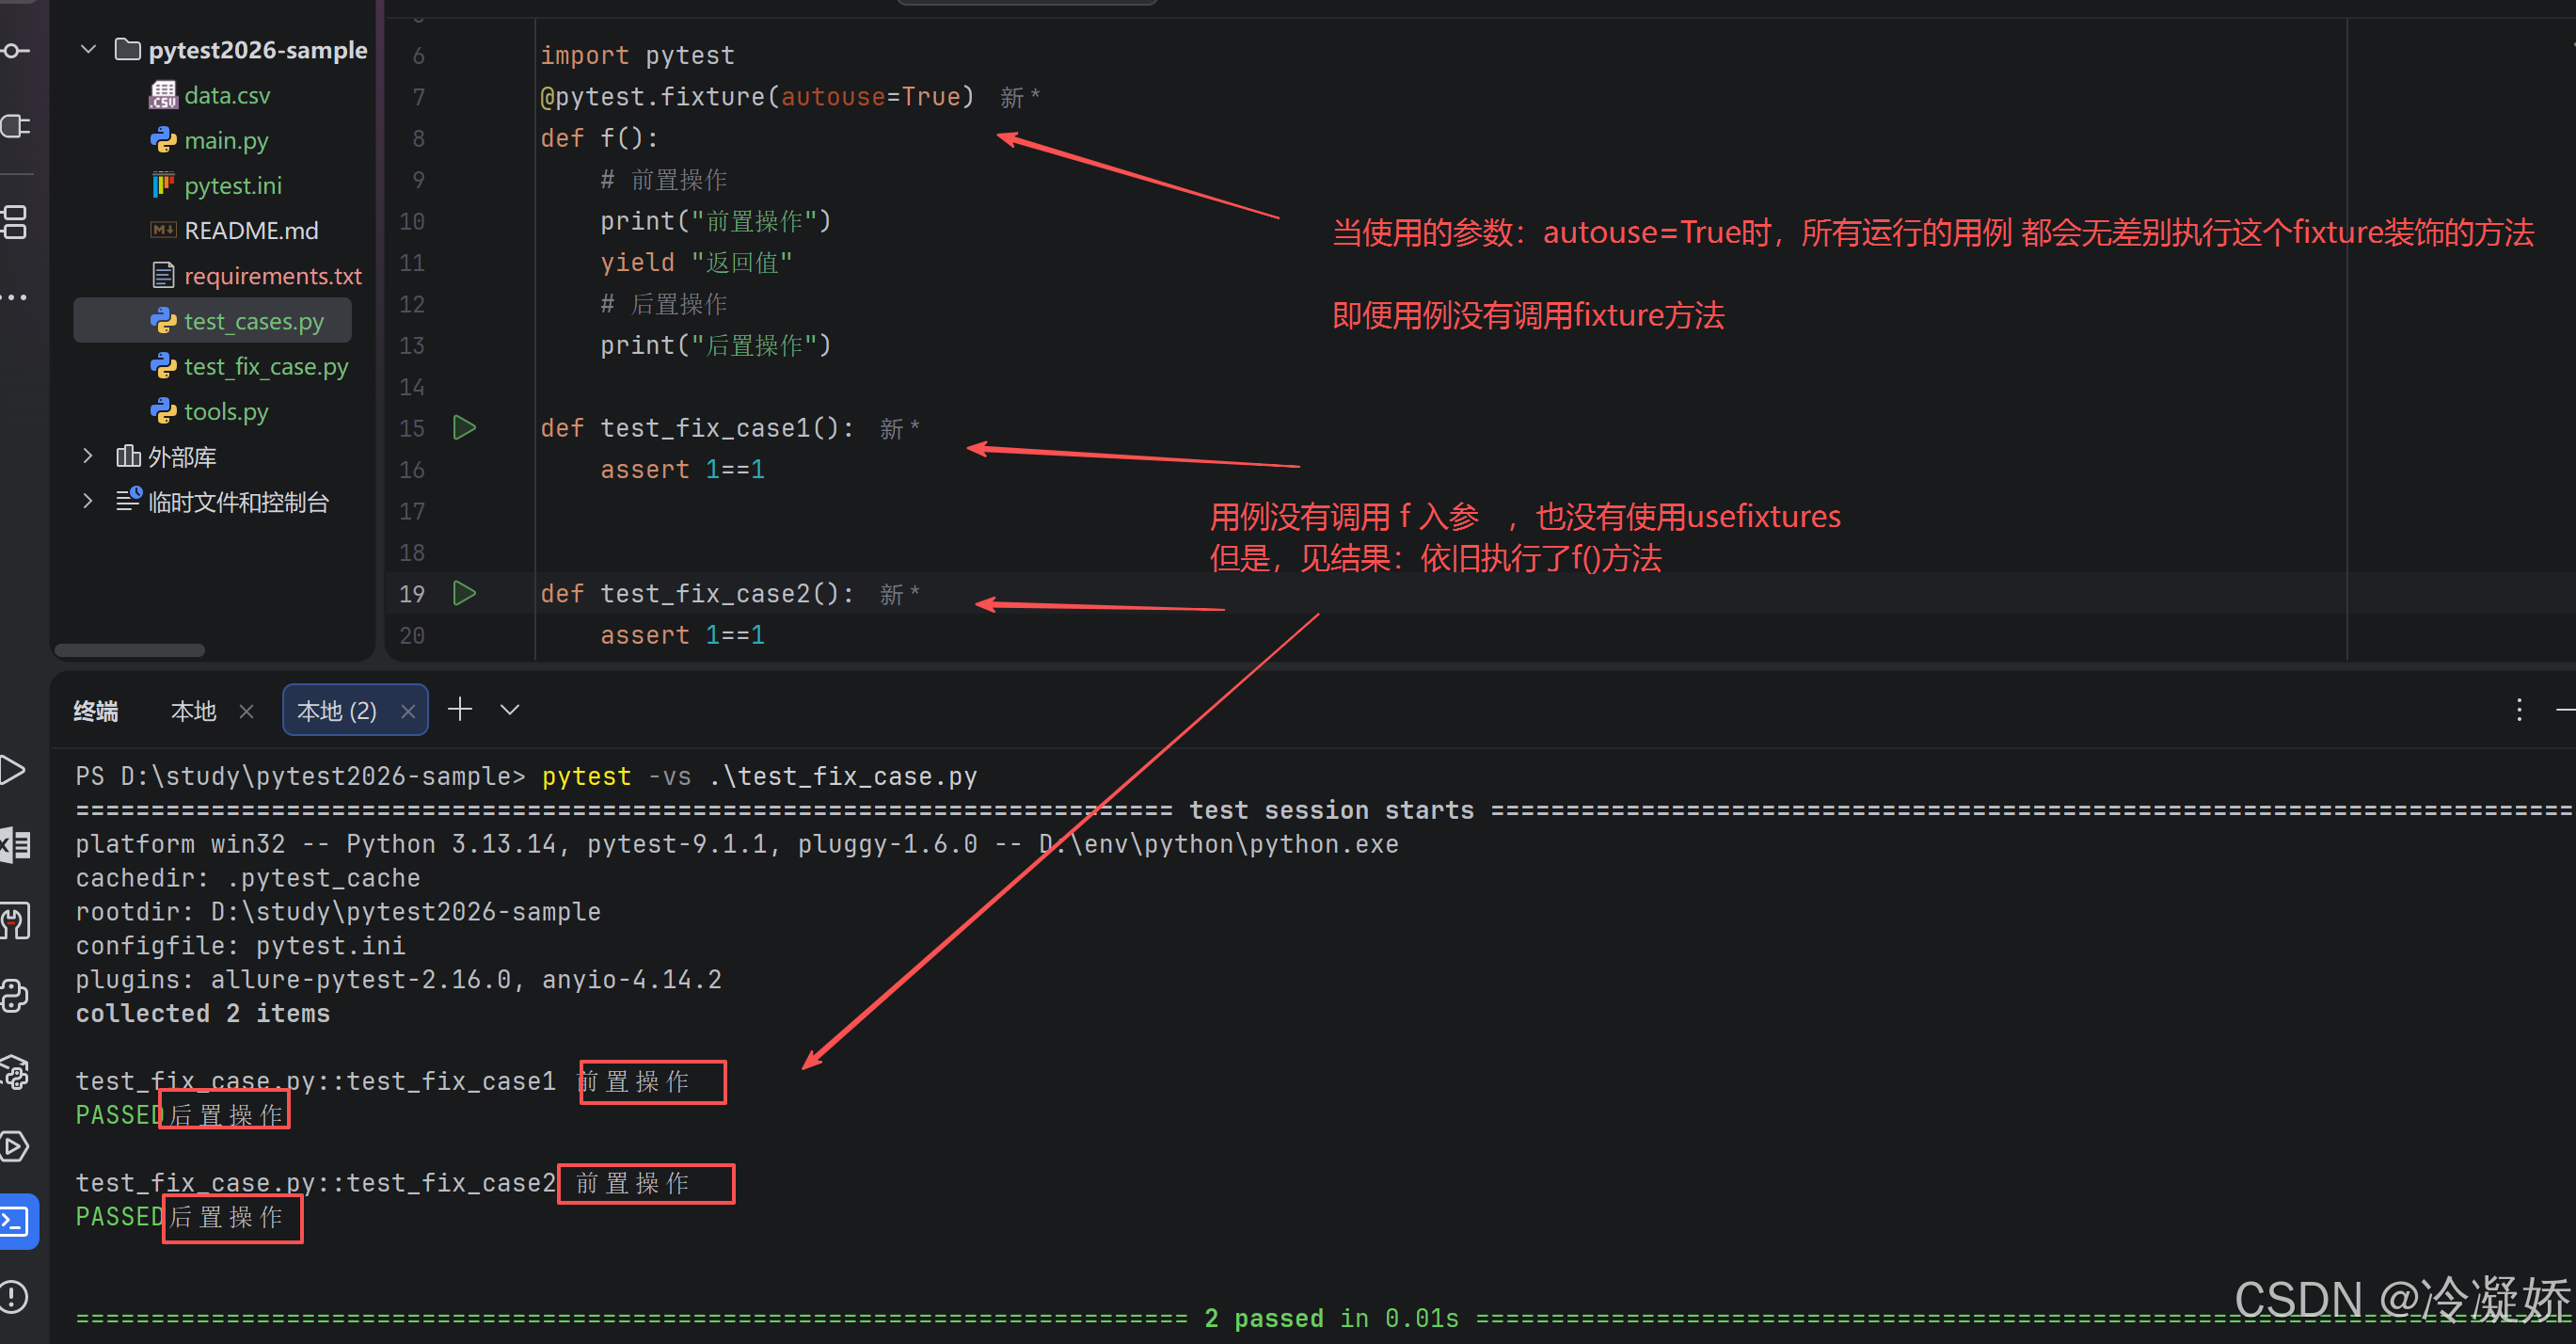Close the 本地 (2) terminal tab
The height and width of the screenshot is (1344, 2576).
click(x=407, y=711)
